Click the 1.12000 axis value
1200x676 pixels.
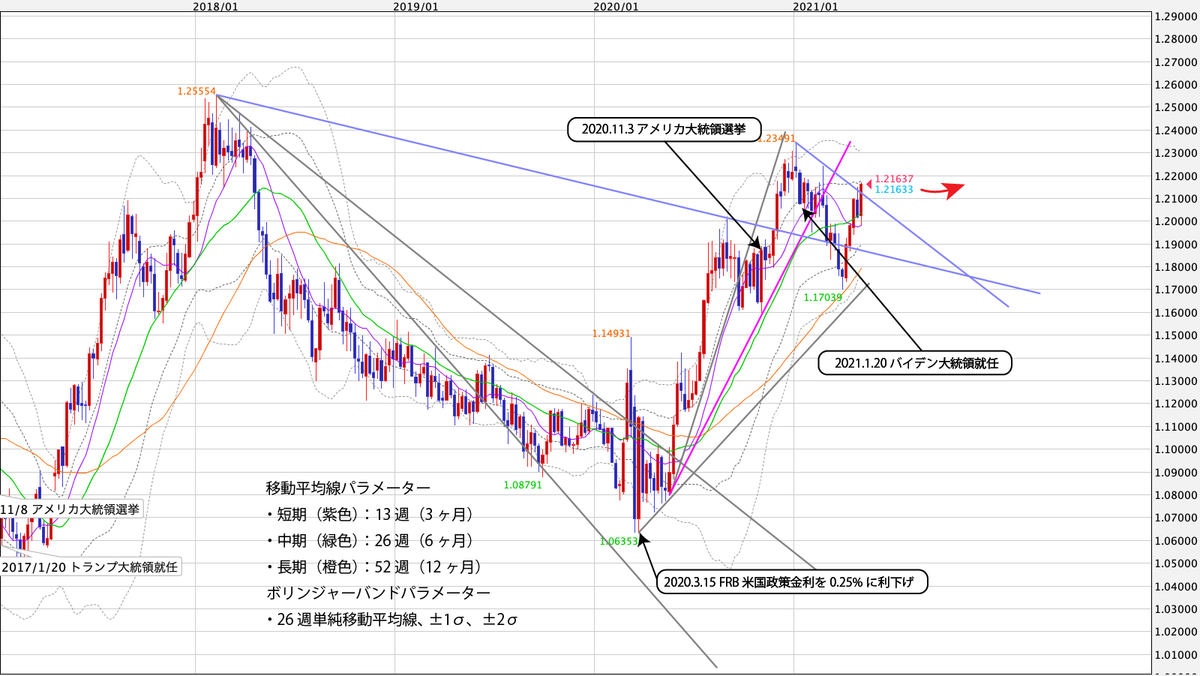tap(1174, 404)
